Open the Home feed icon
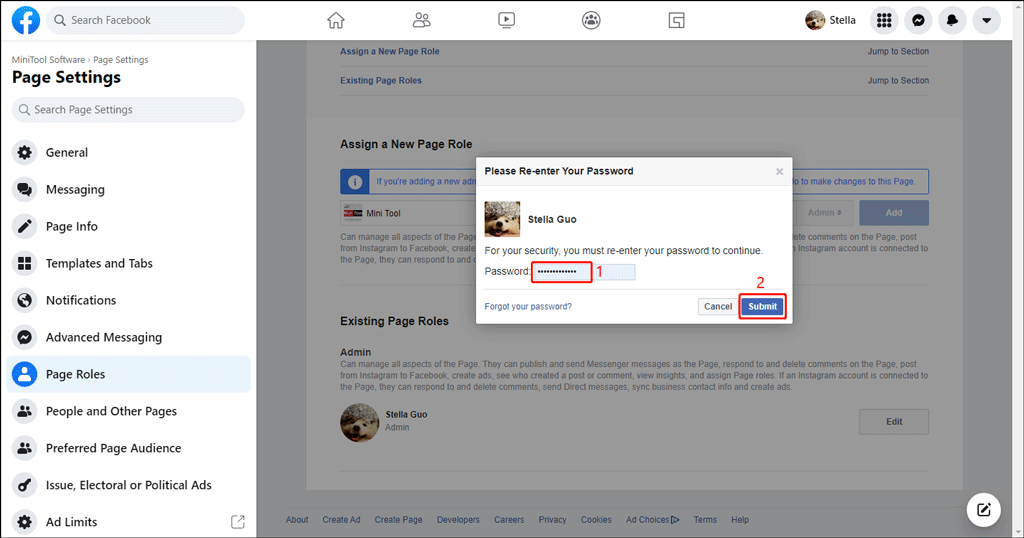Image resolution: width=1024 pixels, height=538 pixels. pyautogui.click(x=336, y=20)
